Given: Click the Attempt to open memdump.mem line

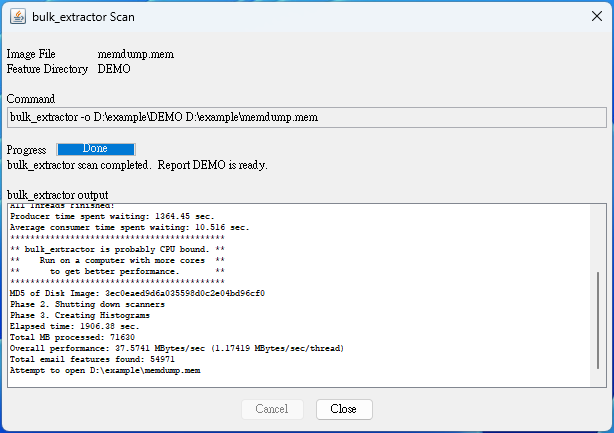Looking at the screenshot, I should 105,370.
